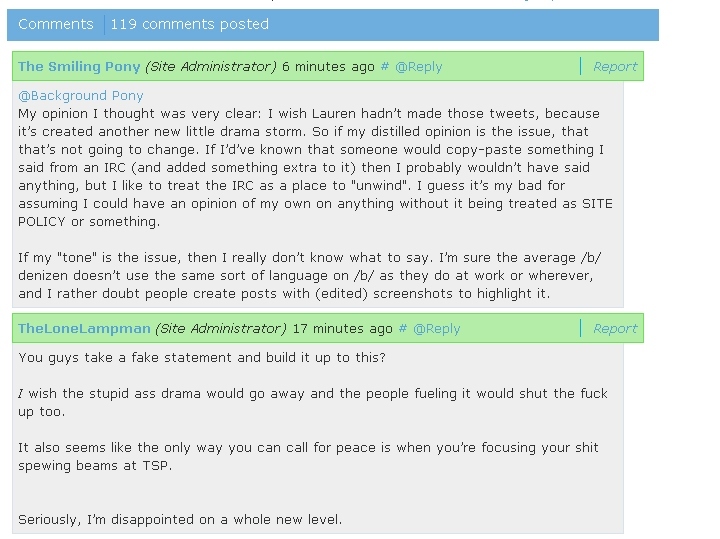Click the line 'You guys take a fake statement'
Viewport: 720px width, 539px height.
[x=200, y=357]
